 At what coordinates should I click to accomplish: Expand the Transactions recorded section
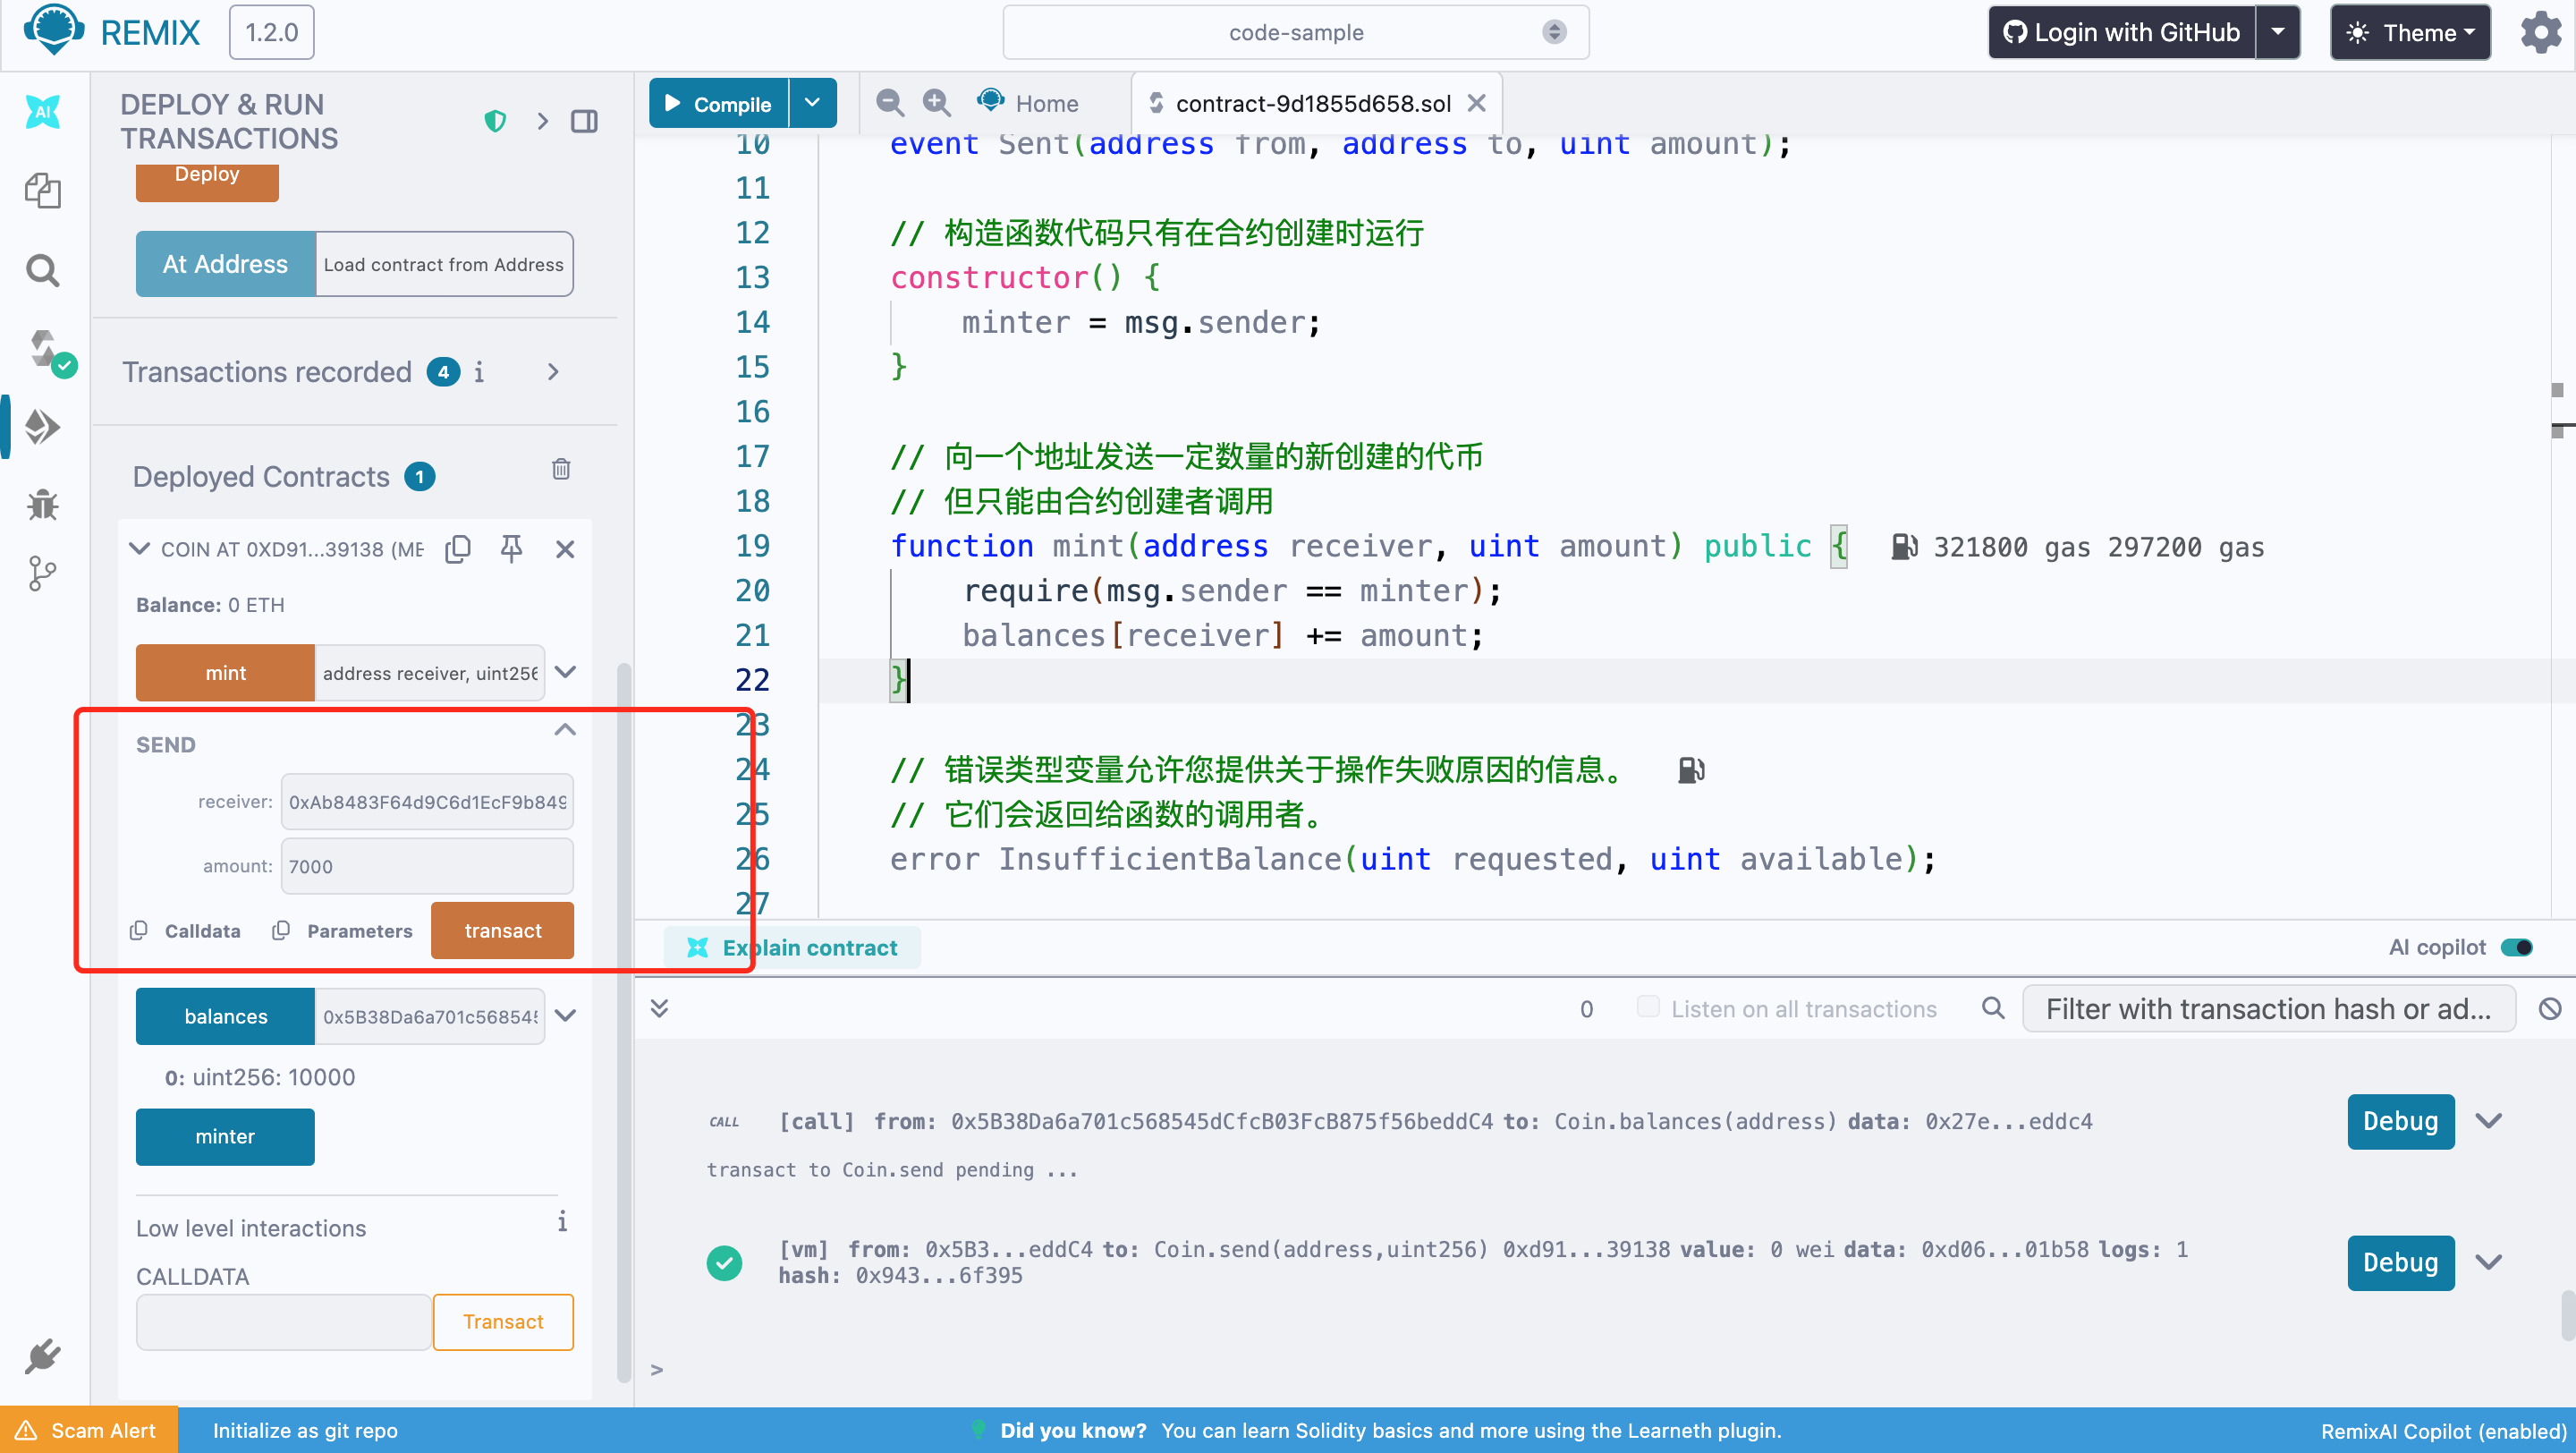(553, 372)
